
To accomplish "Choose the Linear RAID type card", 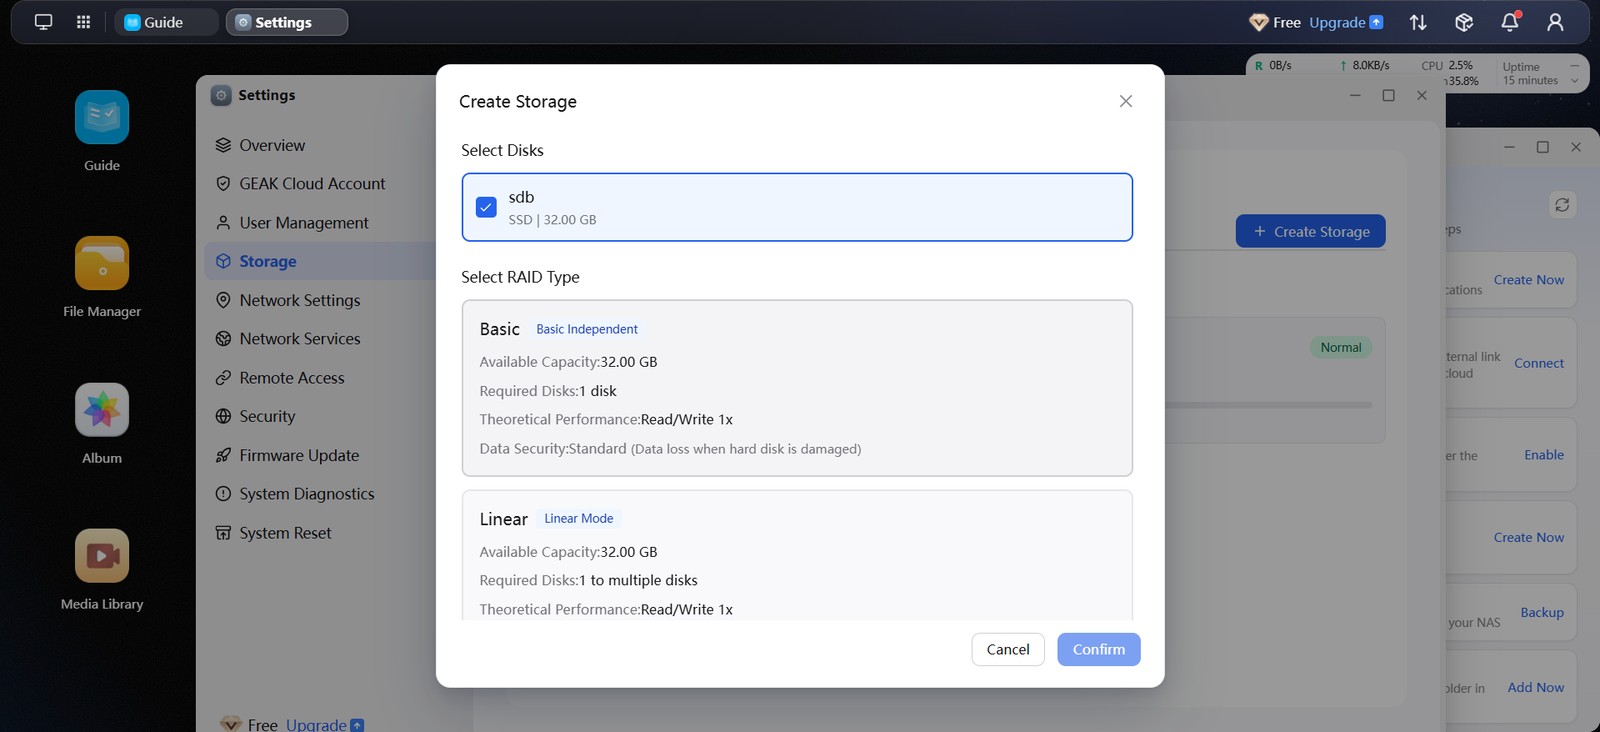I will point(797,555).
